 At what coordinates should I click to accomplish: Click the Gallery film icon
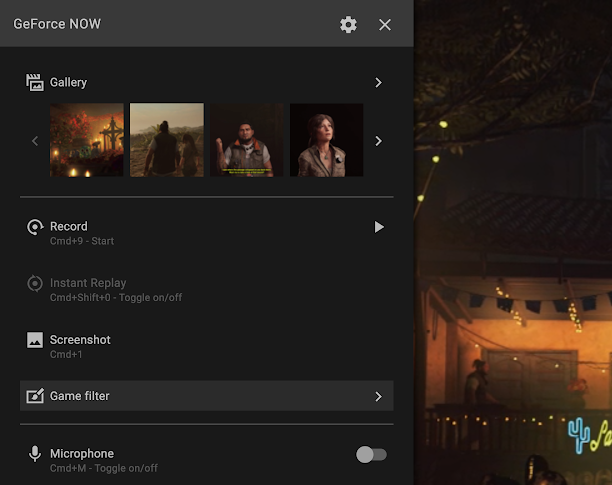pyautogui.click(x=35, y=82)
